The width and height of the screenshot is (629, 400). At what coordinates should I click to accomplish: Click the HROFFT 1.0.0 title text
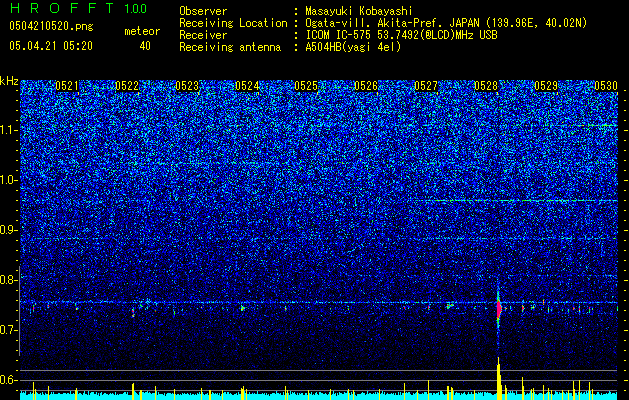(x=78, y=8)
